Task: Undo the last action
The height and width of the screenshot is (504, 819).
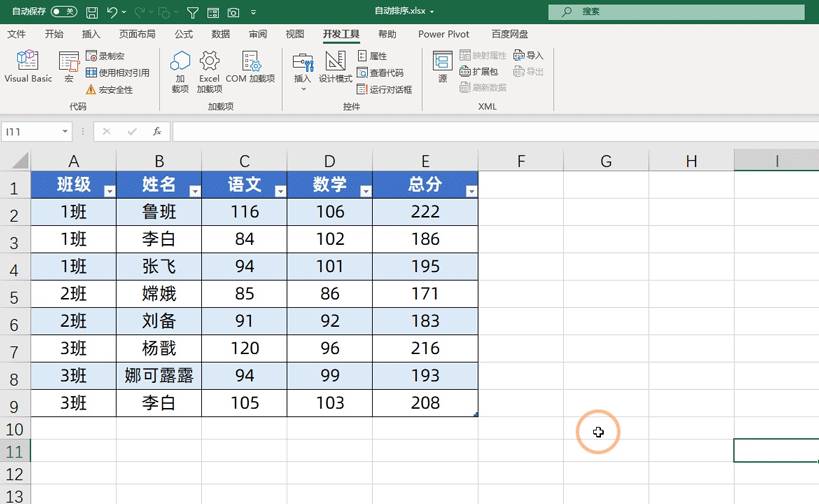Action: [112, 12]
